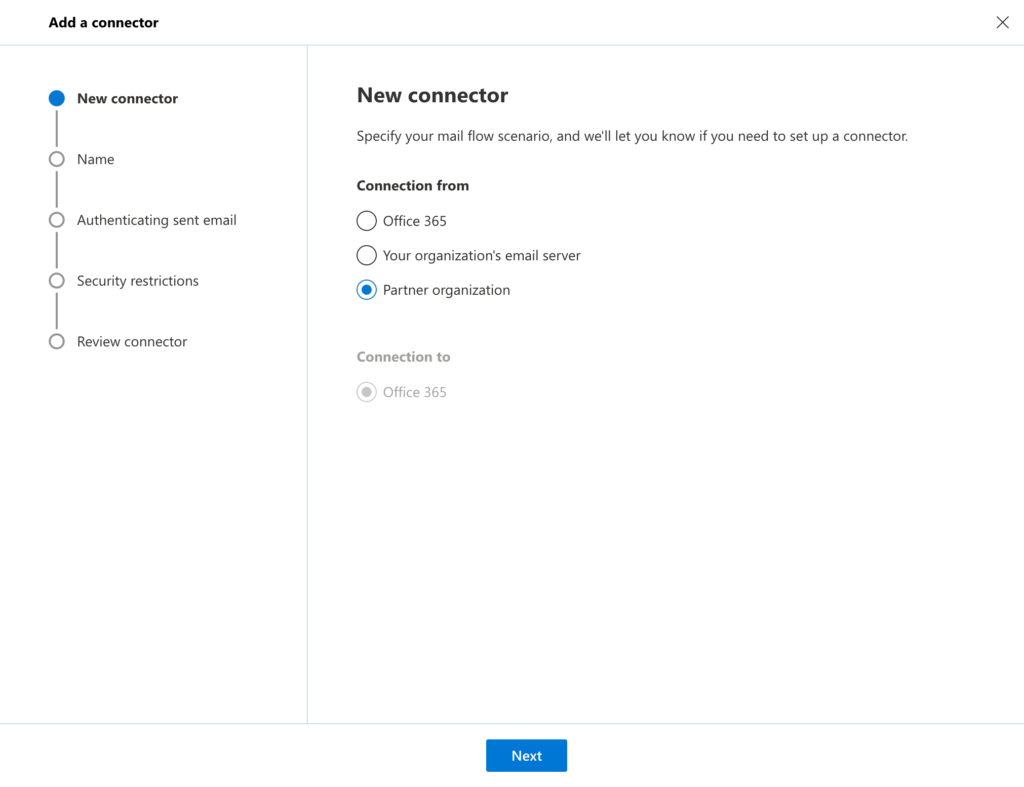Close the Add a connector dialog
The image size is (1024, 787).
click(x=1002, y=22)
